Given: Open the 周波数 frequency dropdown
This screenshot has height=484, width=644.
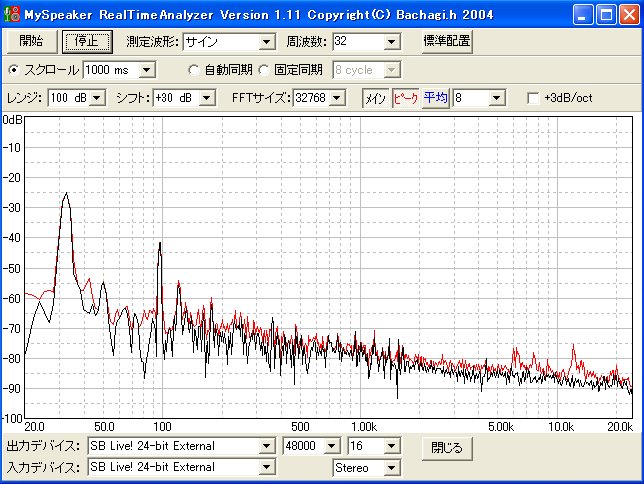Looking at the screenshot, I should coord(391,42).
